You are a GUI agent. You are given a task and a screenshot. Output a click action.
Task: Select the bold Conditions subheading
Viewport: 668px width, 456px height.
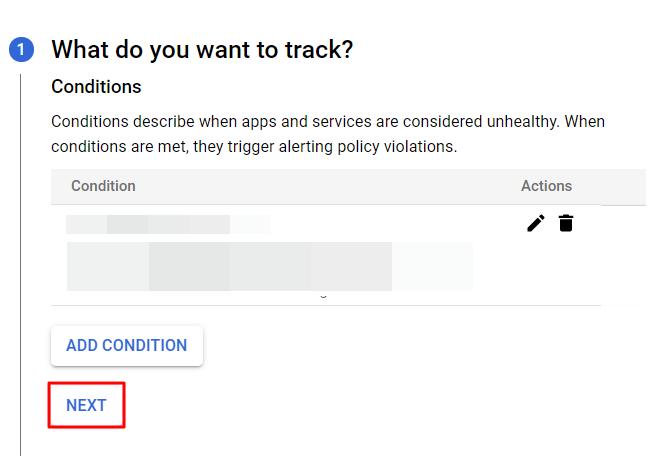coord(96,87)
